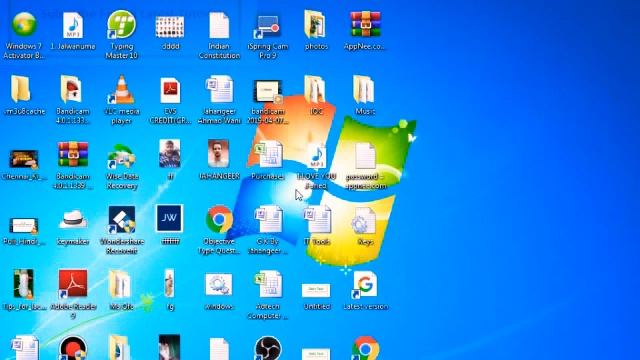The image size is (640, 360).
Task: Open the dddd image file
Action: (x=170, y=26)
